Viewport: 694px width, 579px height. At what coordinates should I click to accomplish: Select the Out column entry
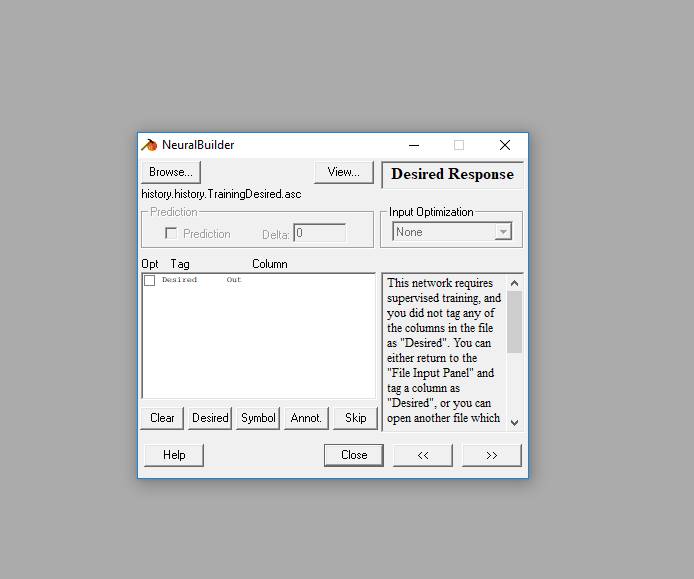(234, 280)
